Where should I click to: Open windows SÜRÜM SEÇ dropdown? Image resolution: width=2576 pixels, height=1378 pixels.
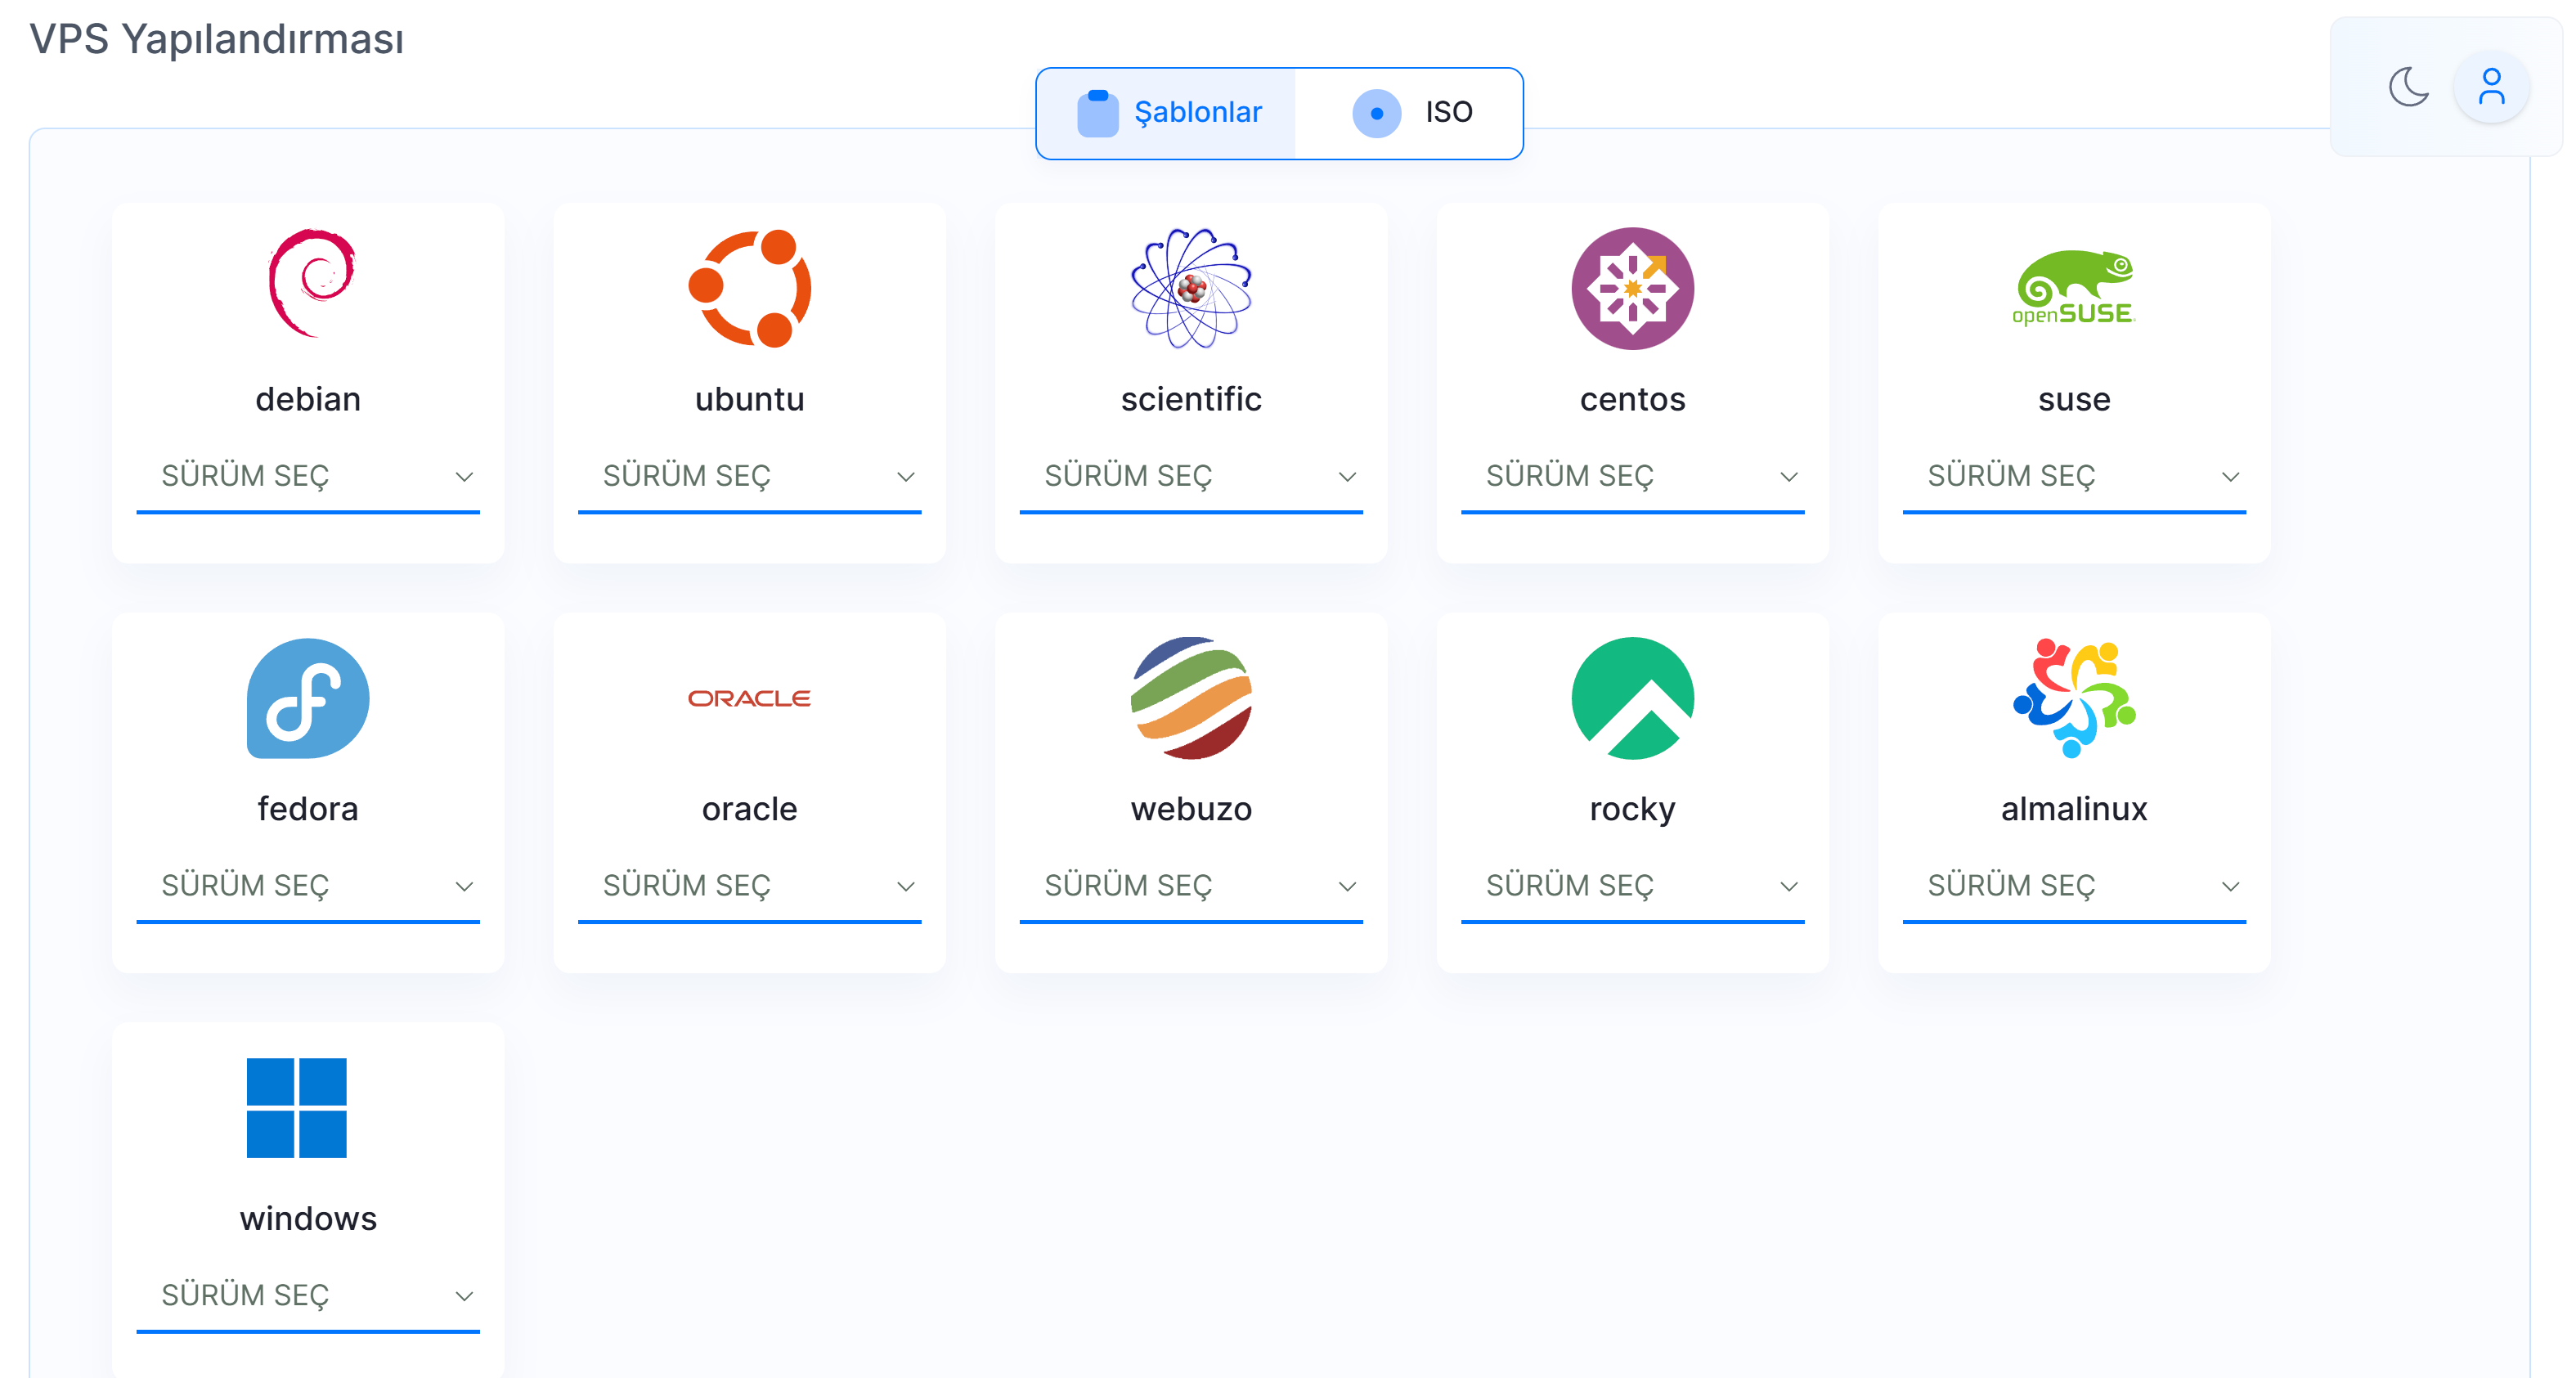tap(308, 1297)
